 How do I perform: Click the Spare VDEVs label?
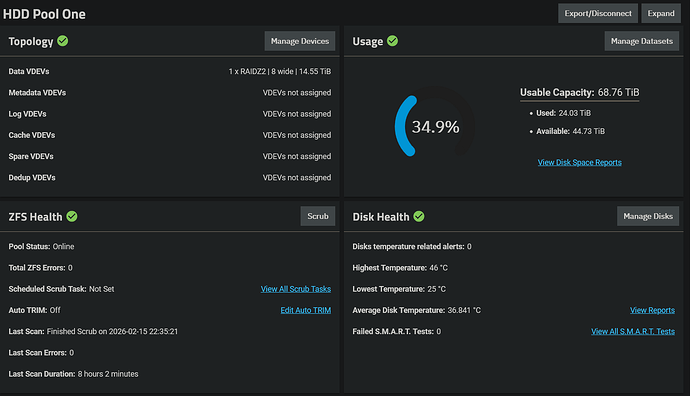pyautogui.click(x=31, y=156)
